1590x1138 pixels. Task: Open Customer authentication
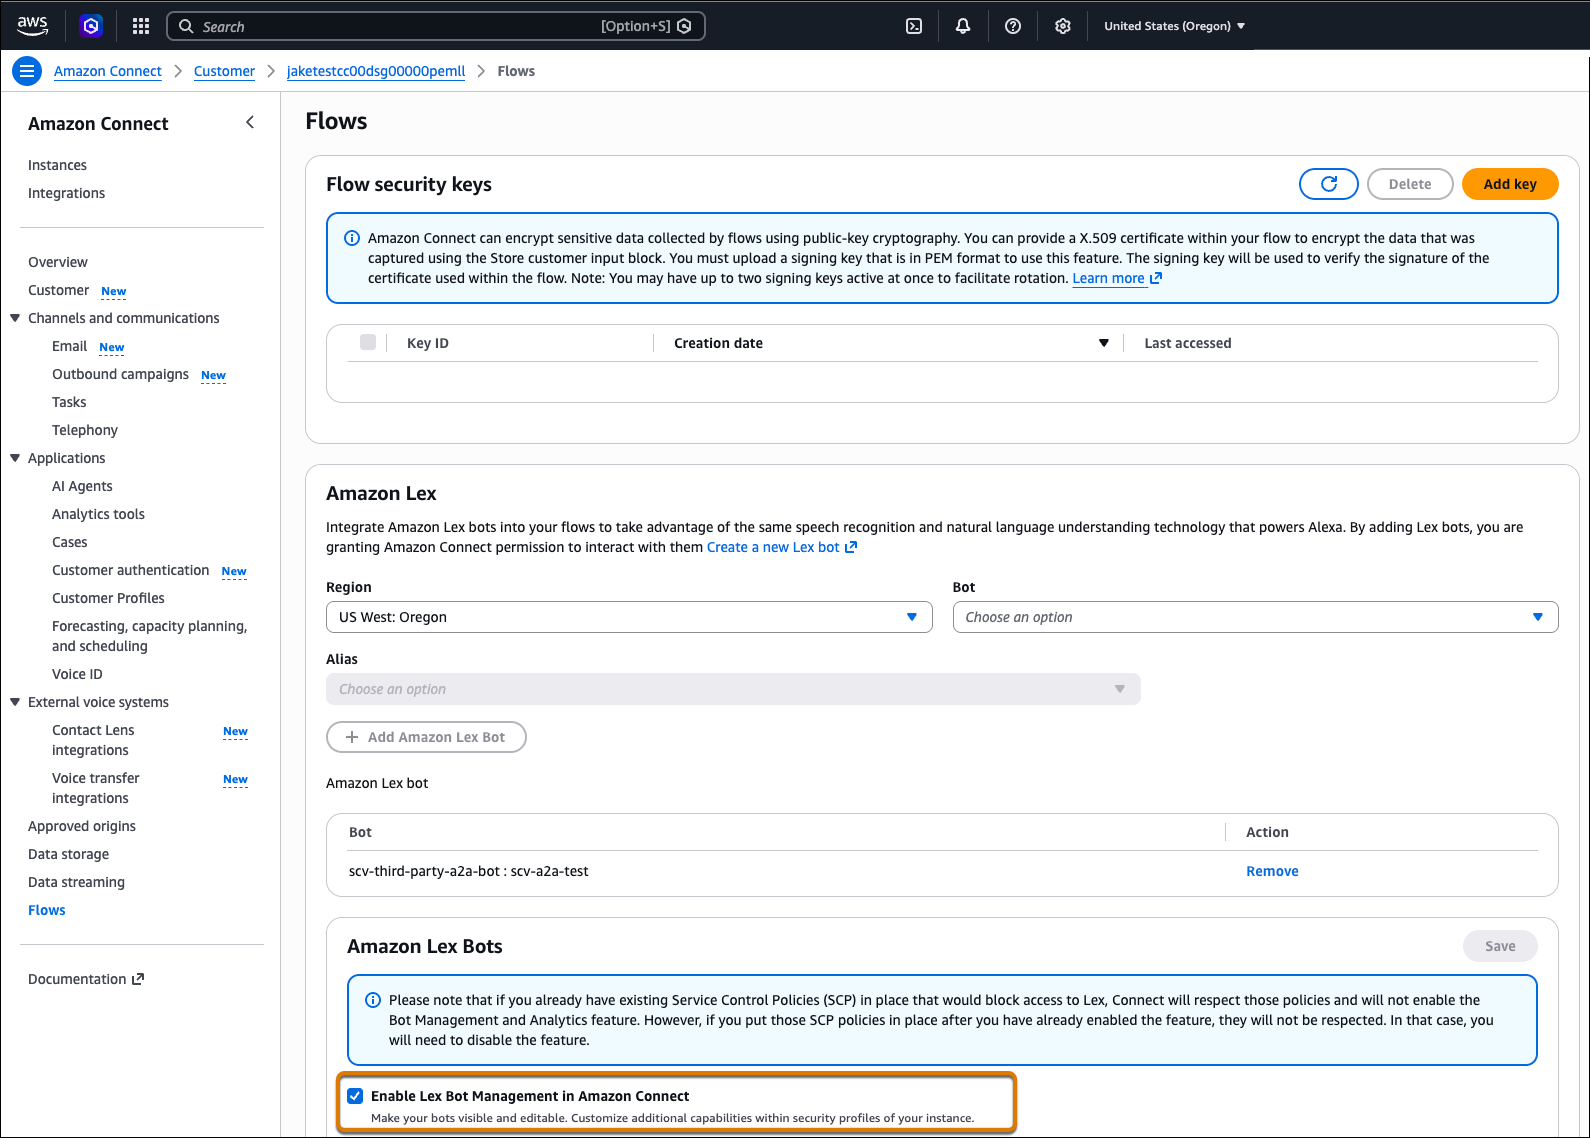pos(130,570)
